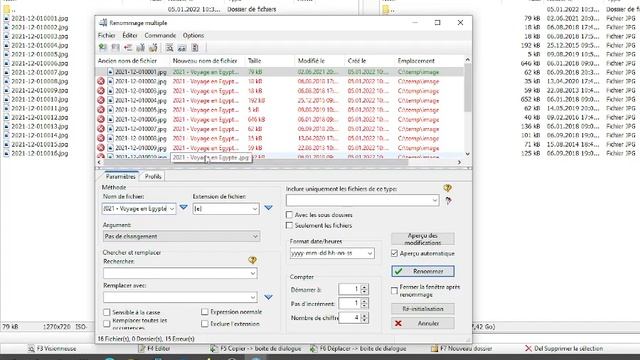Toggle Seulement les fichiers checkbox
The height and width of the screenshot is (360, 640).
(x=289, y=225)
